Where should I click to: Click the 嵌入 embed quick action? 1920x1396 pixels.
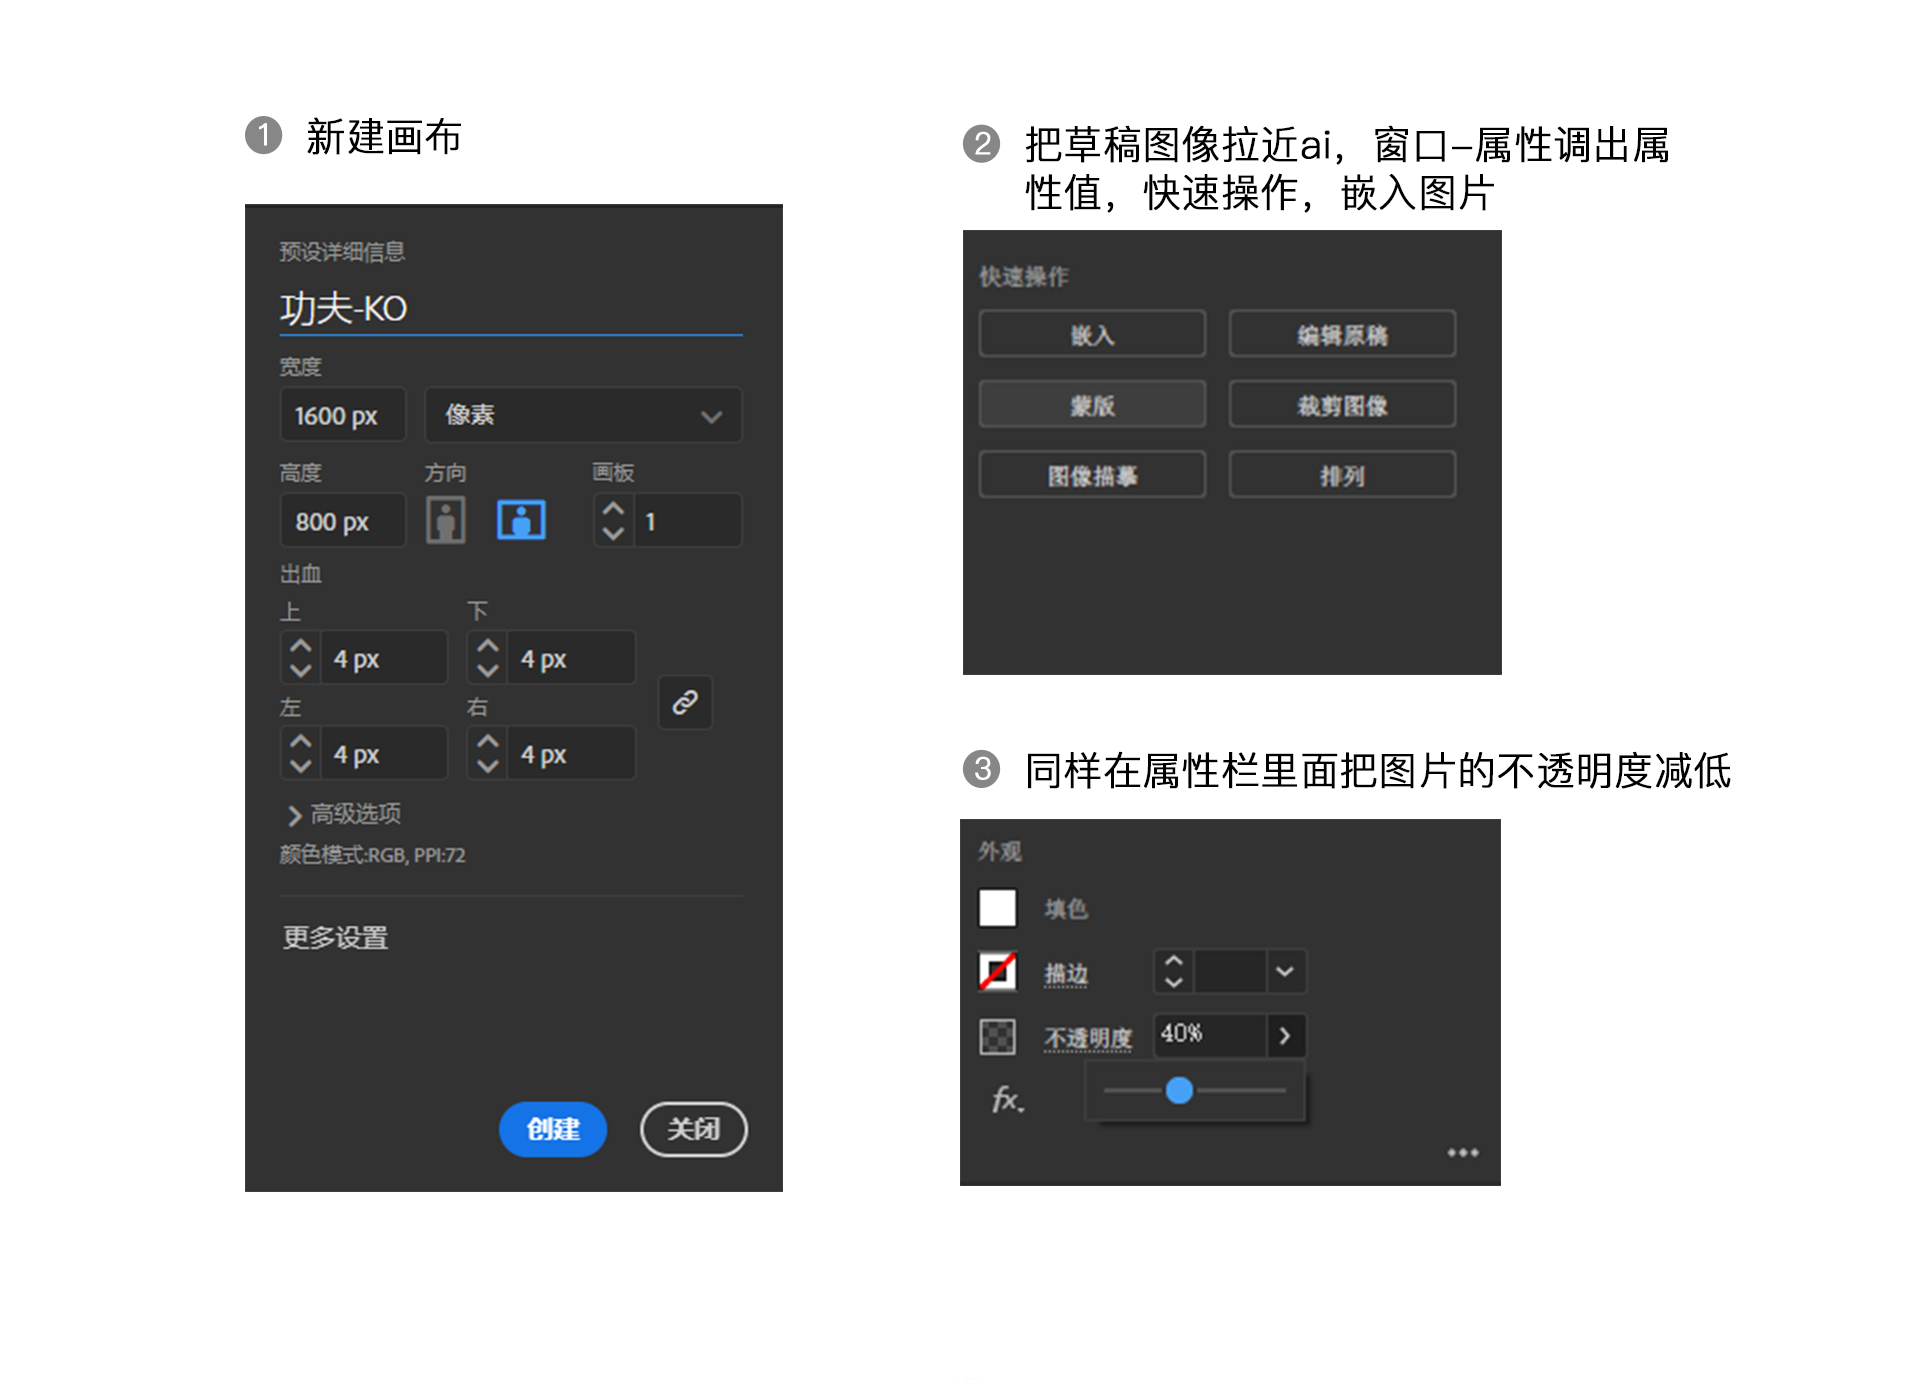(x=1092, y=335)
